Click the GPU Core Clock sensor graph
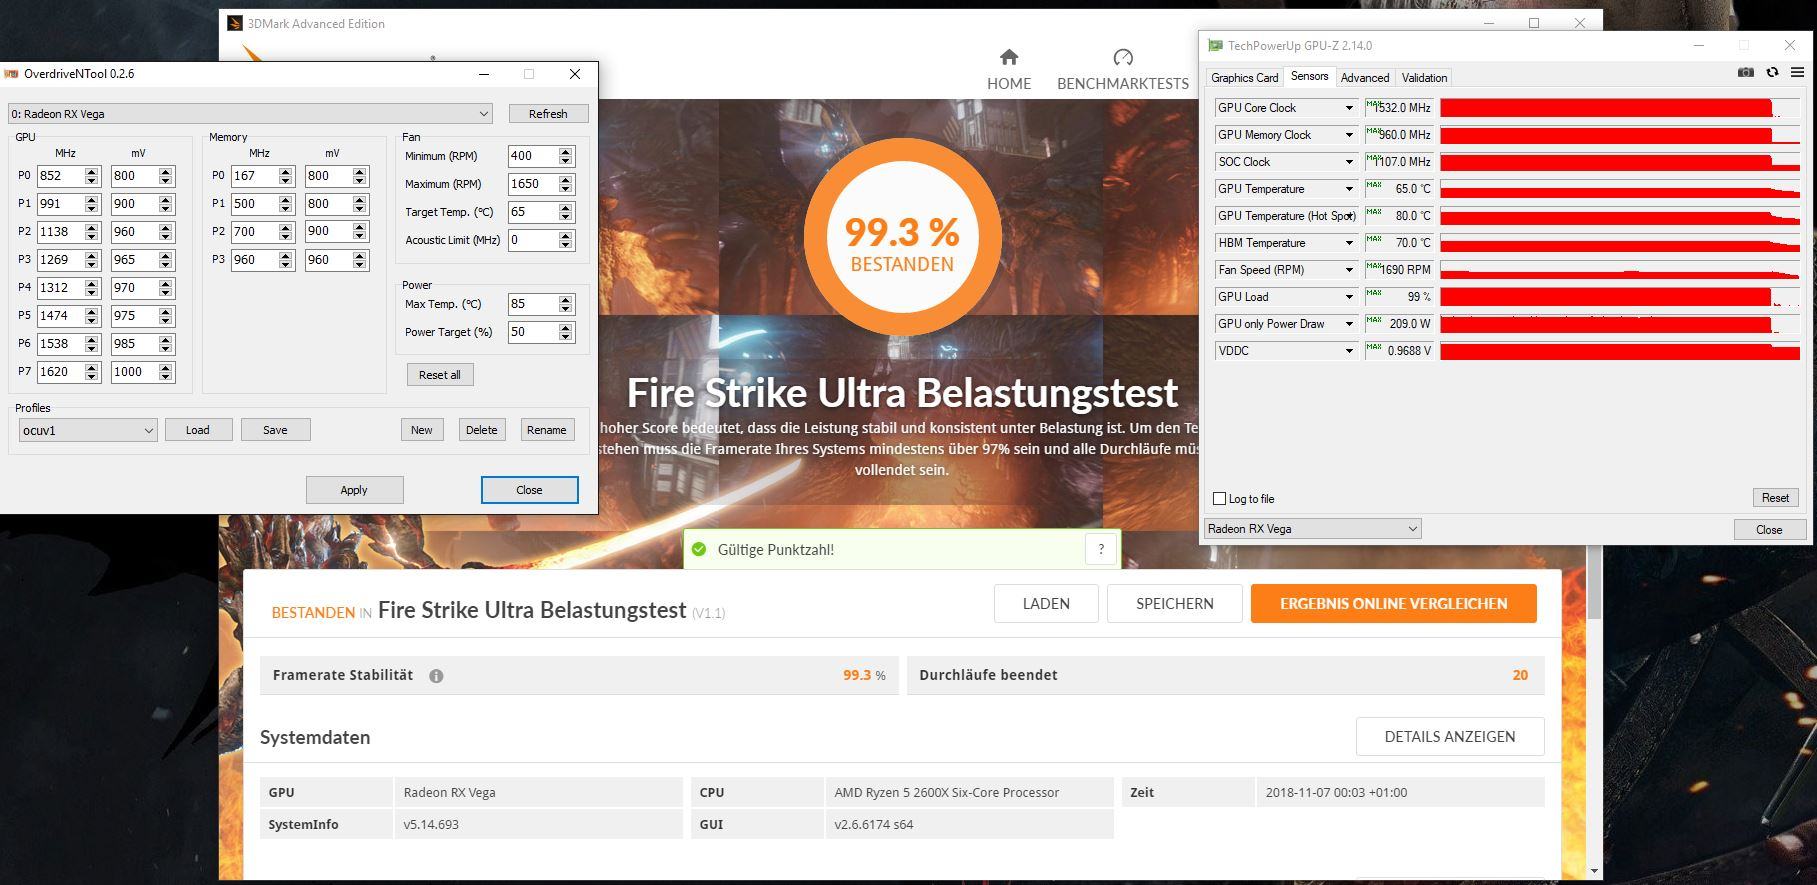Viewport: 1817px width, 885px height. pos(1619,108)
